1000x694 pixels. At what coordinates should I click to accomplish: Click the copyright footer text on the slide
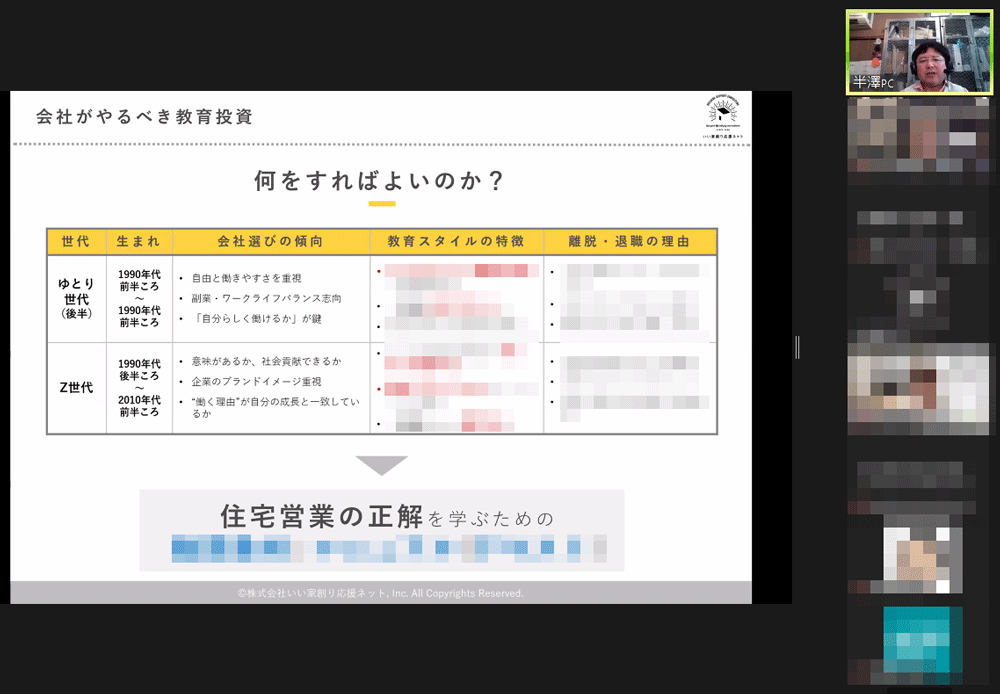point(381,593)
